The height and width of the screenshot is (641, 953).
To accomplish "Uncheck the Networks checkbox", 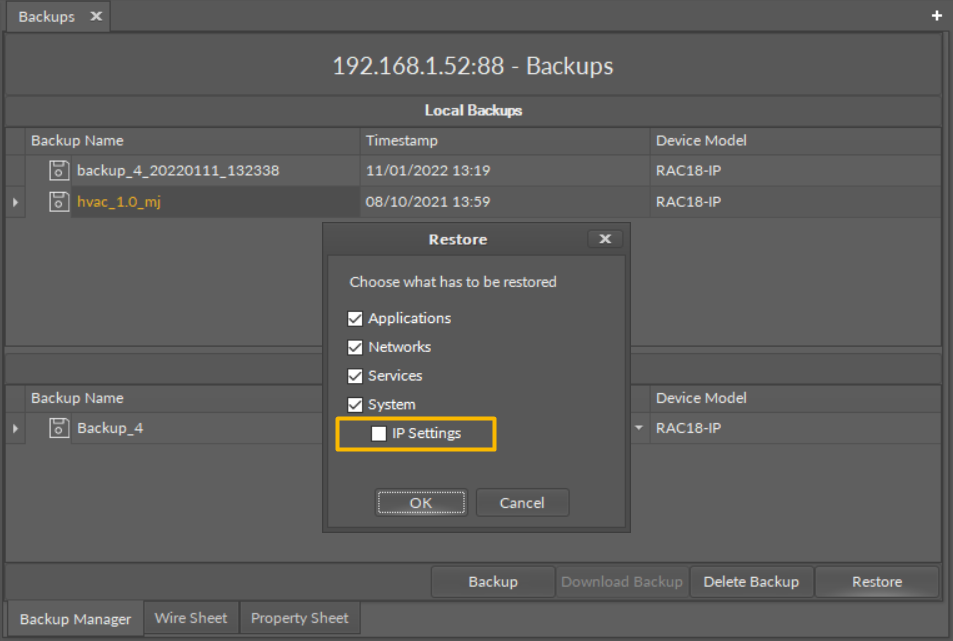I will [x=355, y=348].
